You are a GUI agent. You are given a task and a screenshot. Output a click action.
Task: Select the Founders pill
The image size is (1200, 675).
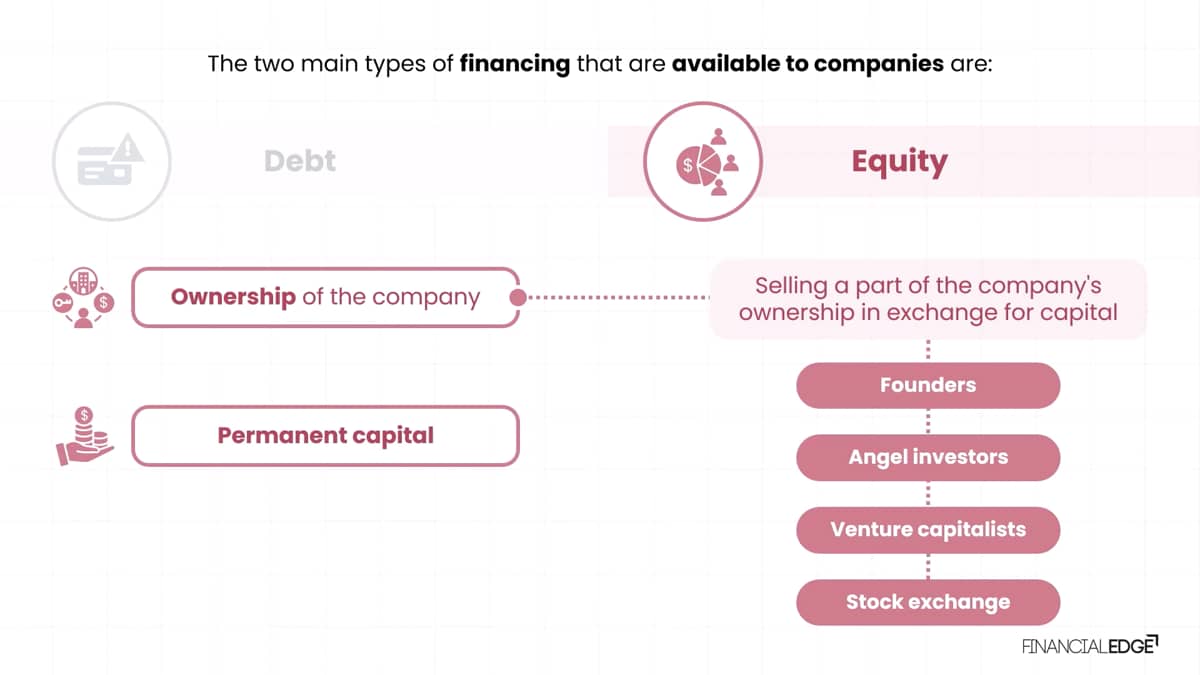pyautogui.click(x=928, y=385)
